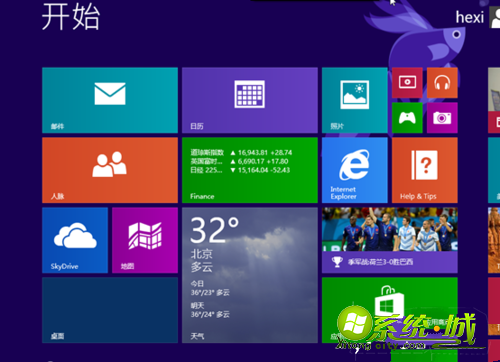This screenshot has width=500, height=362.
Task: Open the Photos (照片) tile
Action: (355, 100)
